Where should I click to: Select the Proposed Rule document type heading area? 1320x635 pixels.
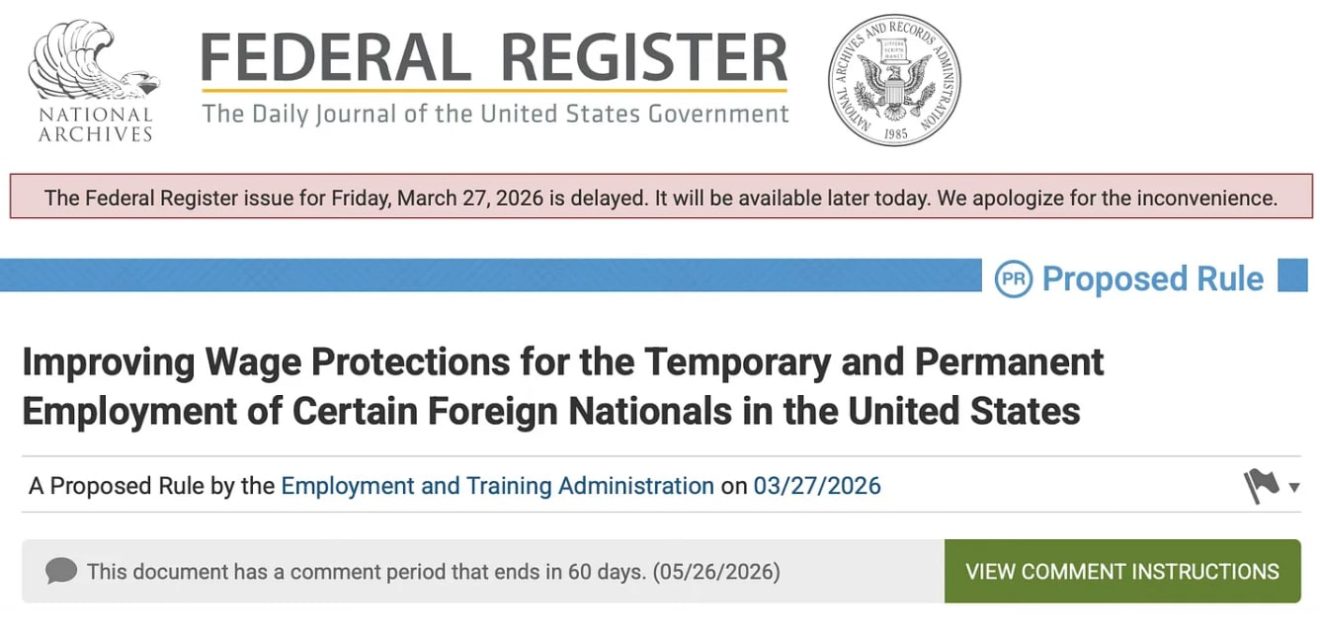click(1151, 279)
